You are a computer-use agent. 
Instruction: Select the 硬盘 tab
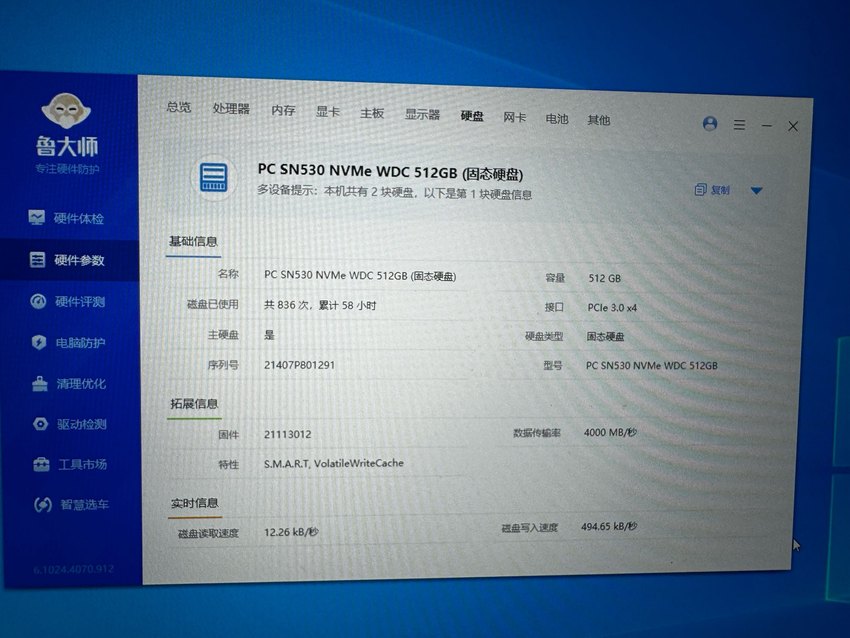pyautogui.click(x=472, y=115)
